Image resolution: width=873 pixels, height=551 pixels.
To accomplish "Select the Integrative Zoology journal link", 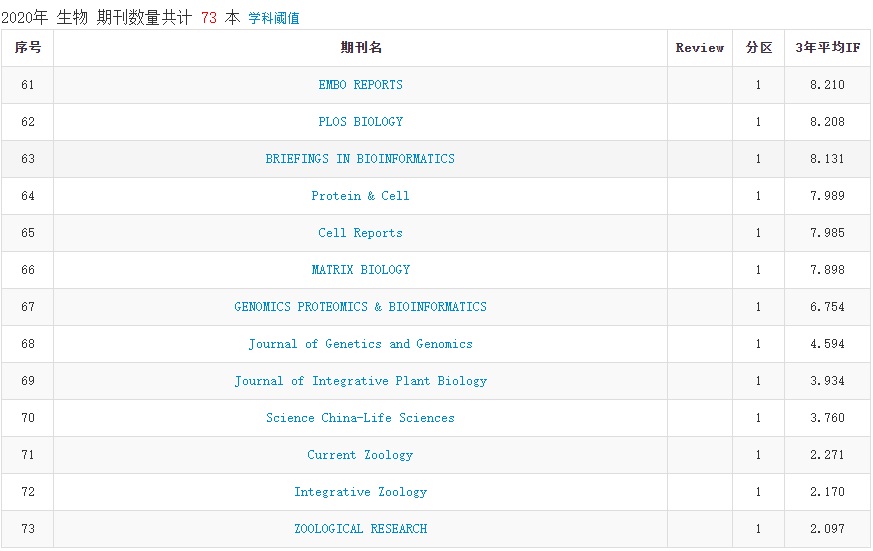I will tap(360, 492).
